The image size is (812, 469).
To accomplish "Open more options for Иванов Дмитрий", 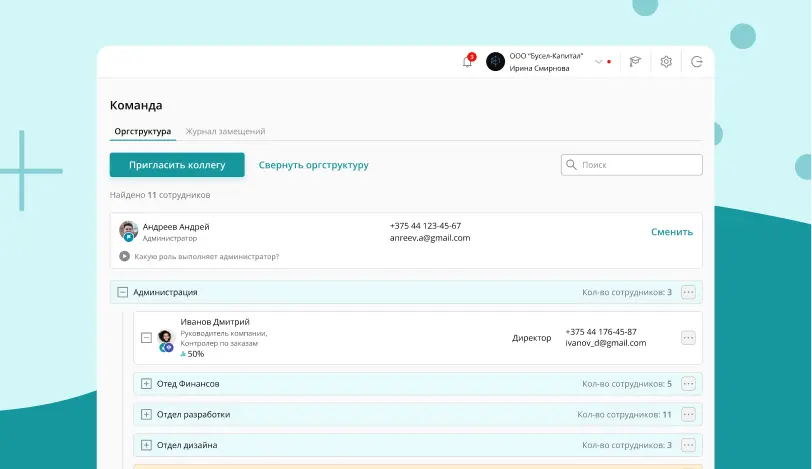I will 688,338.
